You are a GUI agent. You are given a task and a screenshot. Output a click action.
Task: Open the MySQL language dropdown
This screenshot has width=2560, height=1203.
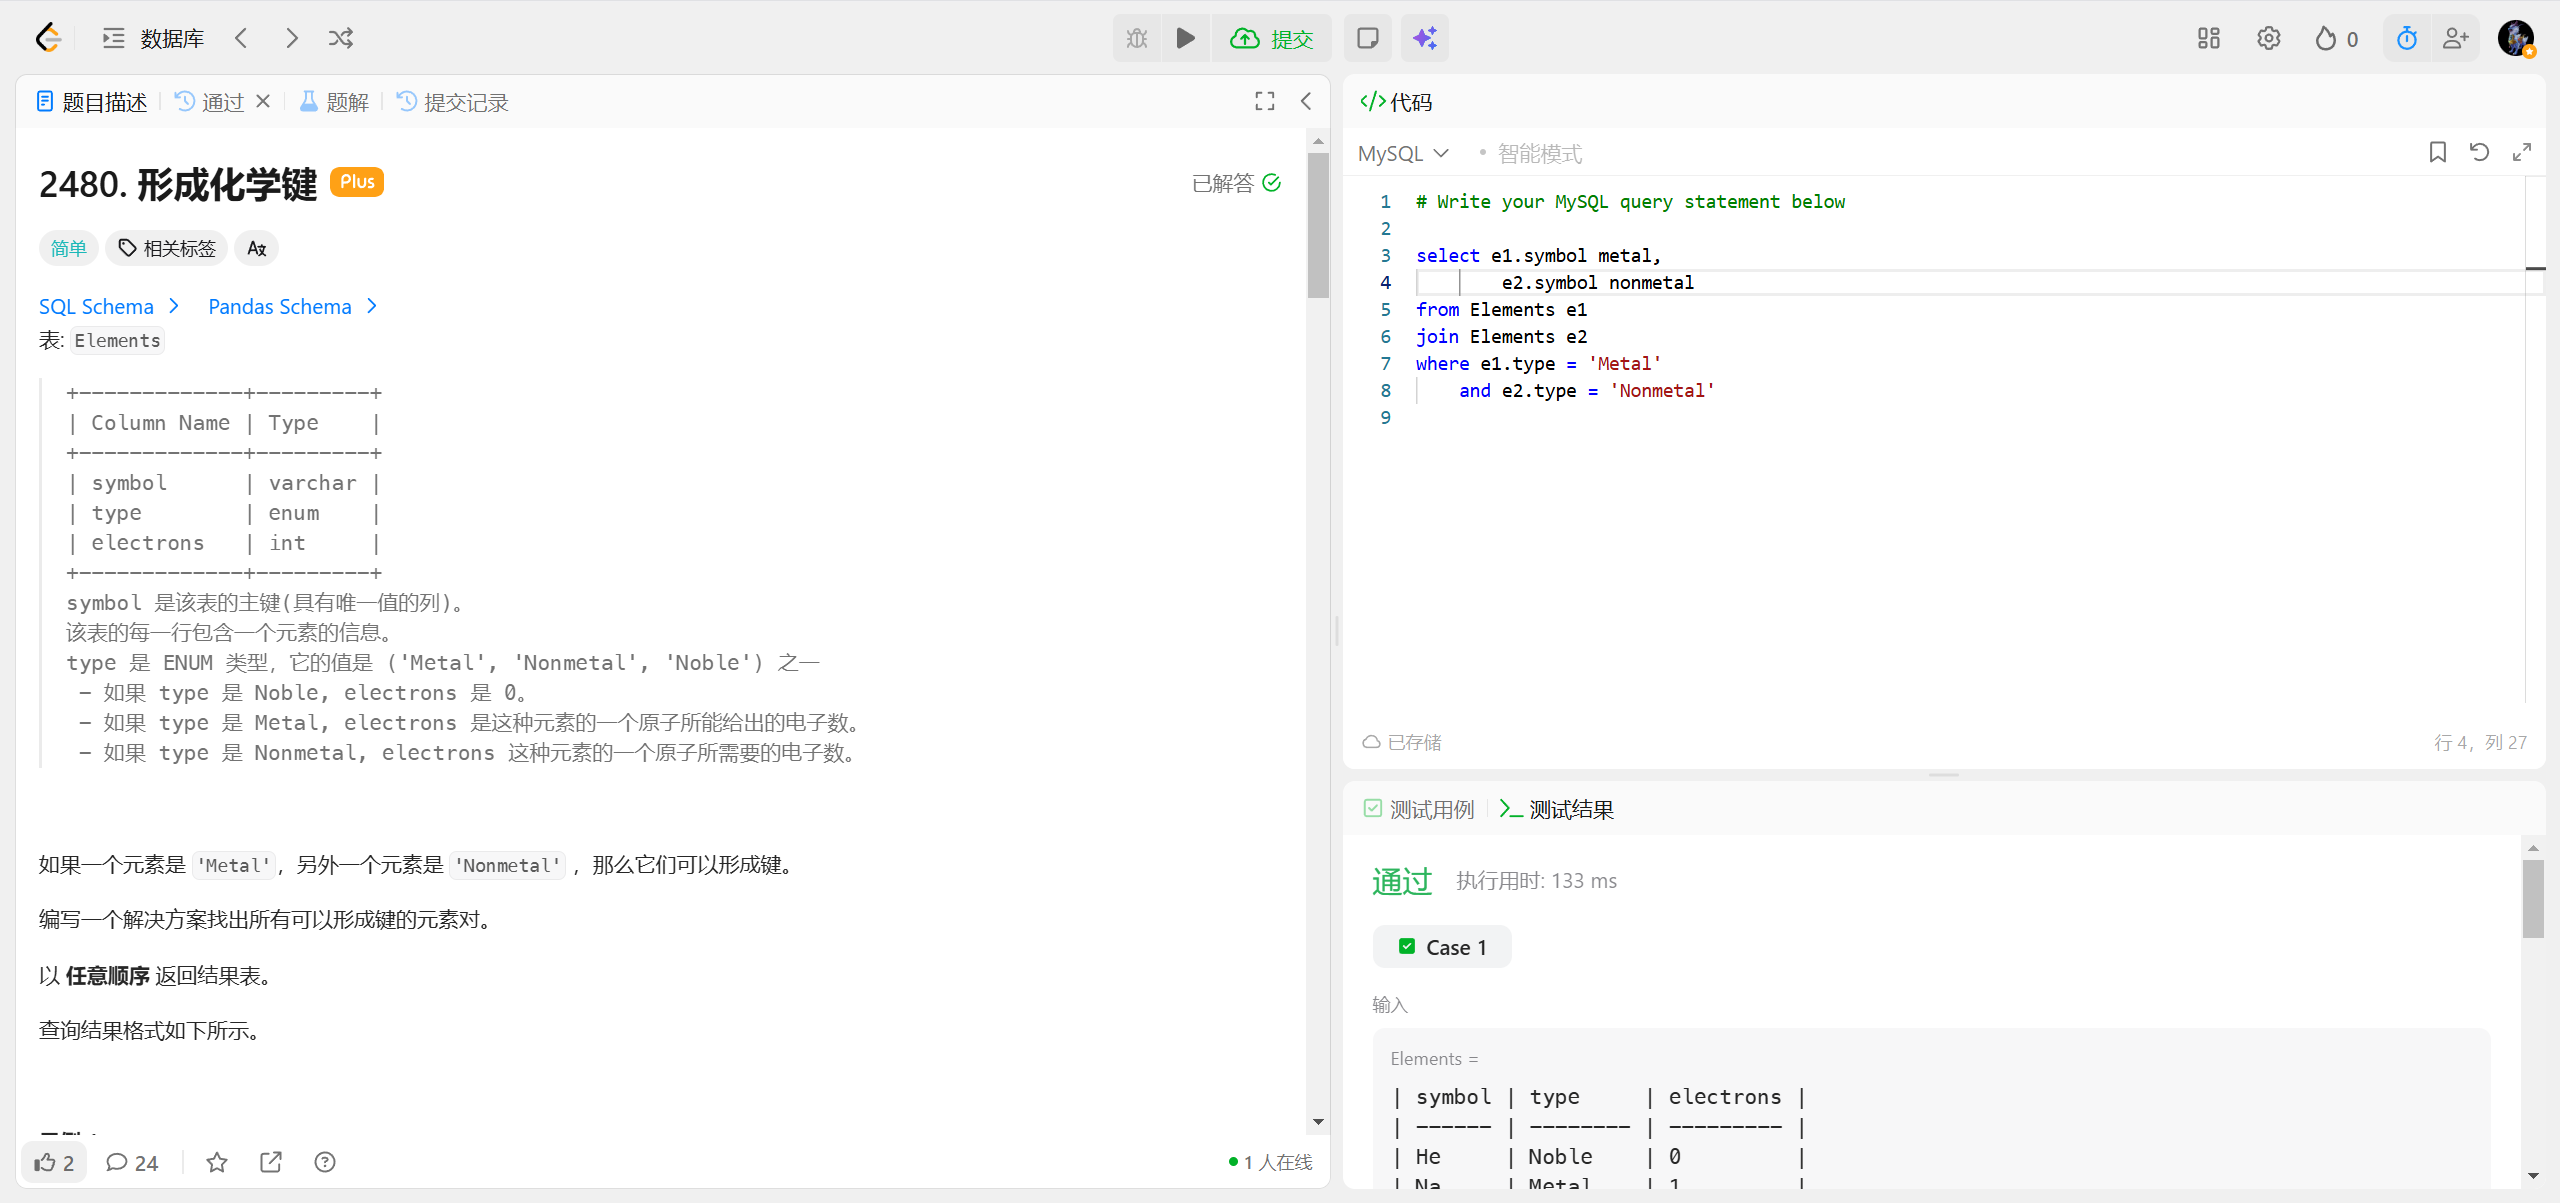click(x=1403, y=153)
